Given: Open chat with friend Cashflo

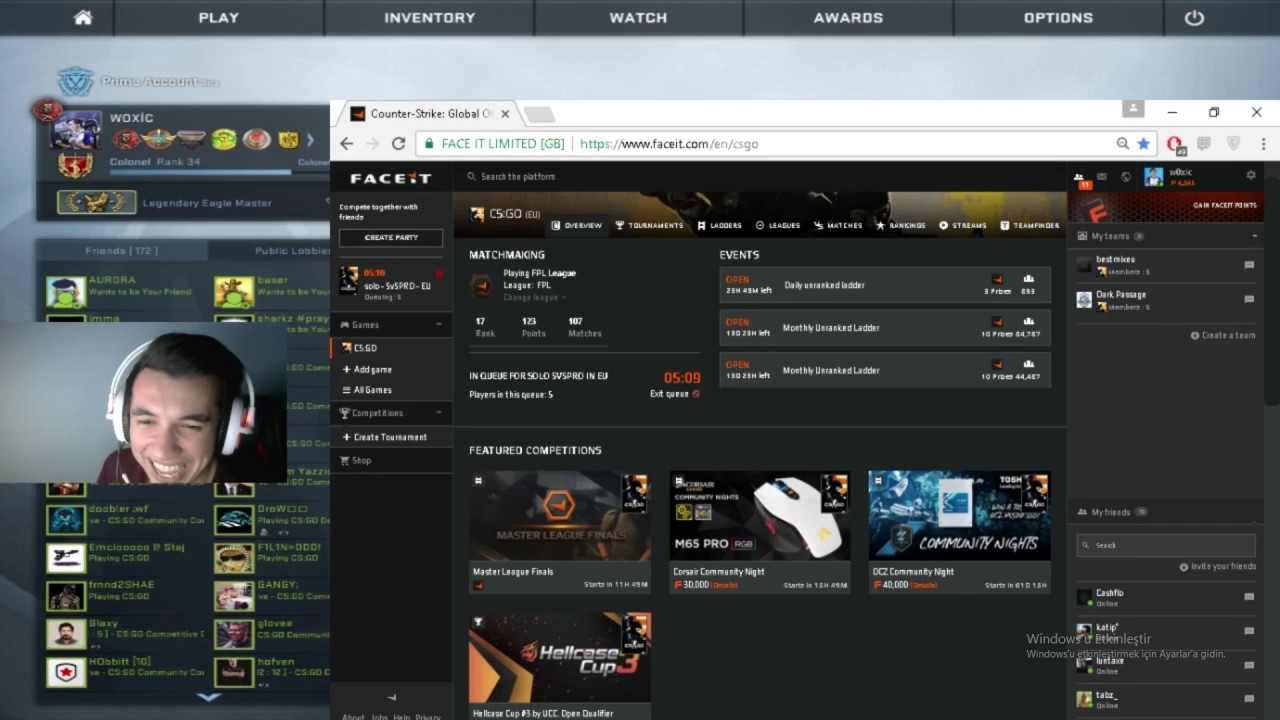Looking at the screenshot, I should (x=1249, y=597).
